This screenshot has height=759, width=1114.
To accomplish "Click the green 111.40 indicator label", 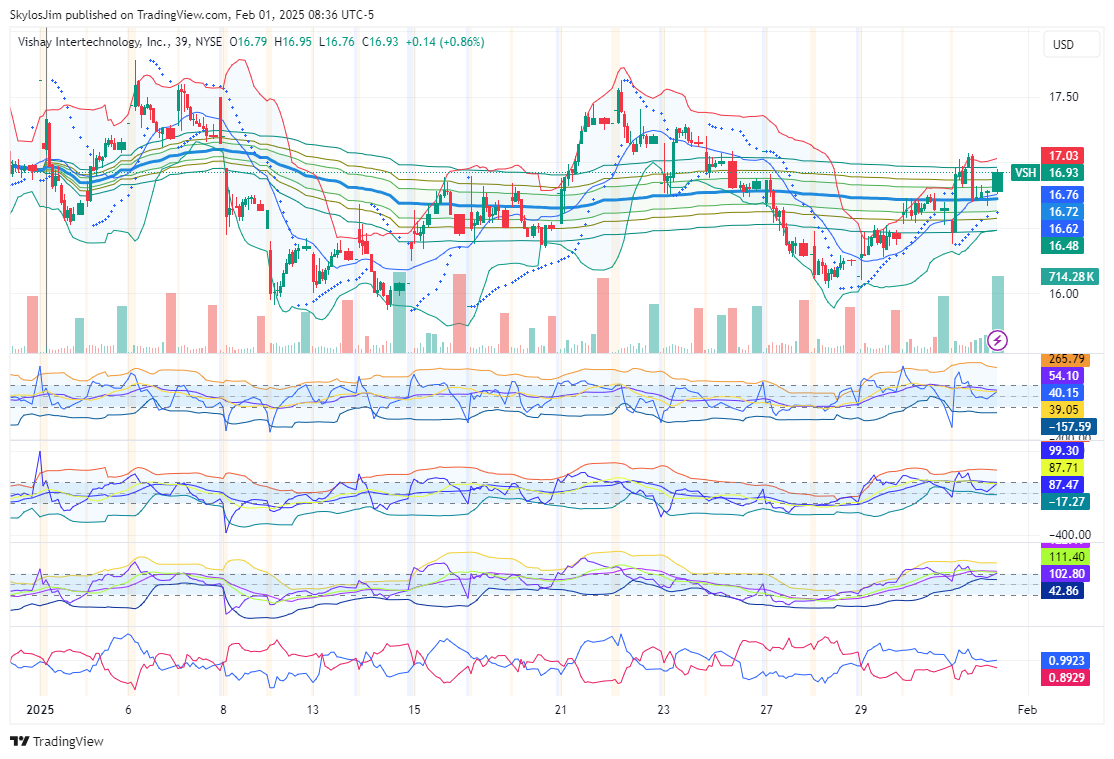I will pos(1066,557).
